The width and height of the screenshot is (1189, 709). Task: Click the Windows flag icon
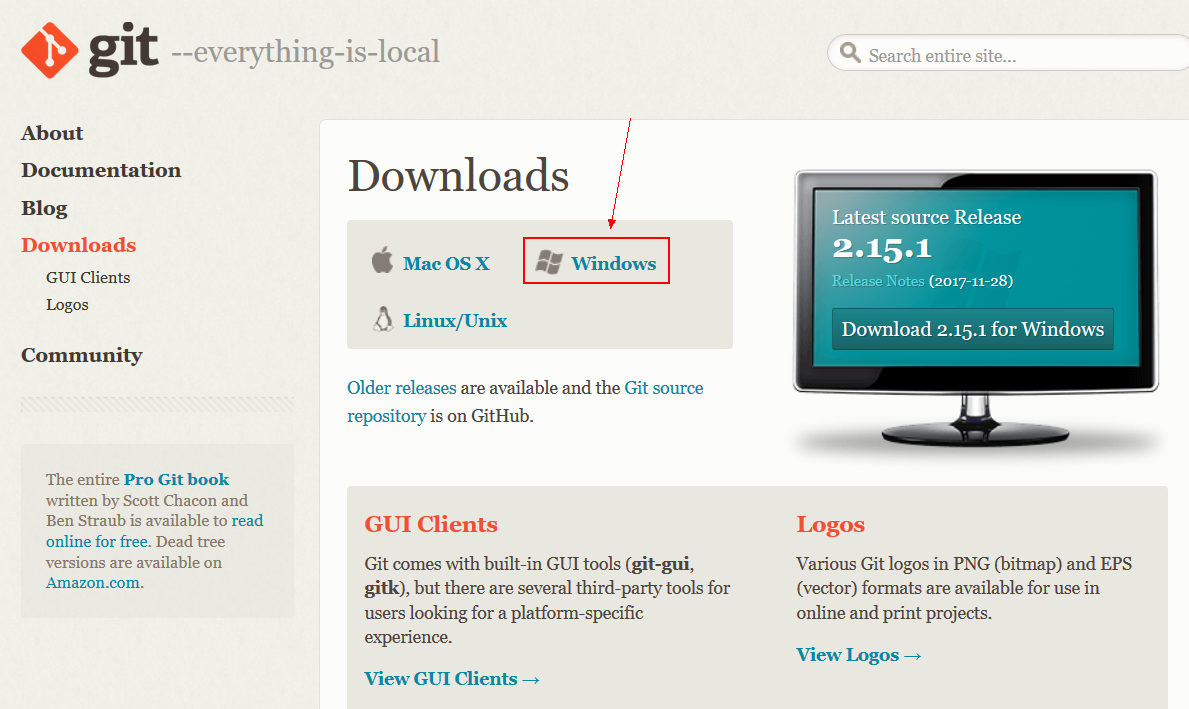tap(549, 262)
